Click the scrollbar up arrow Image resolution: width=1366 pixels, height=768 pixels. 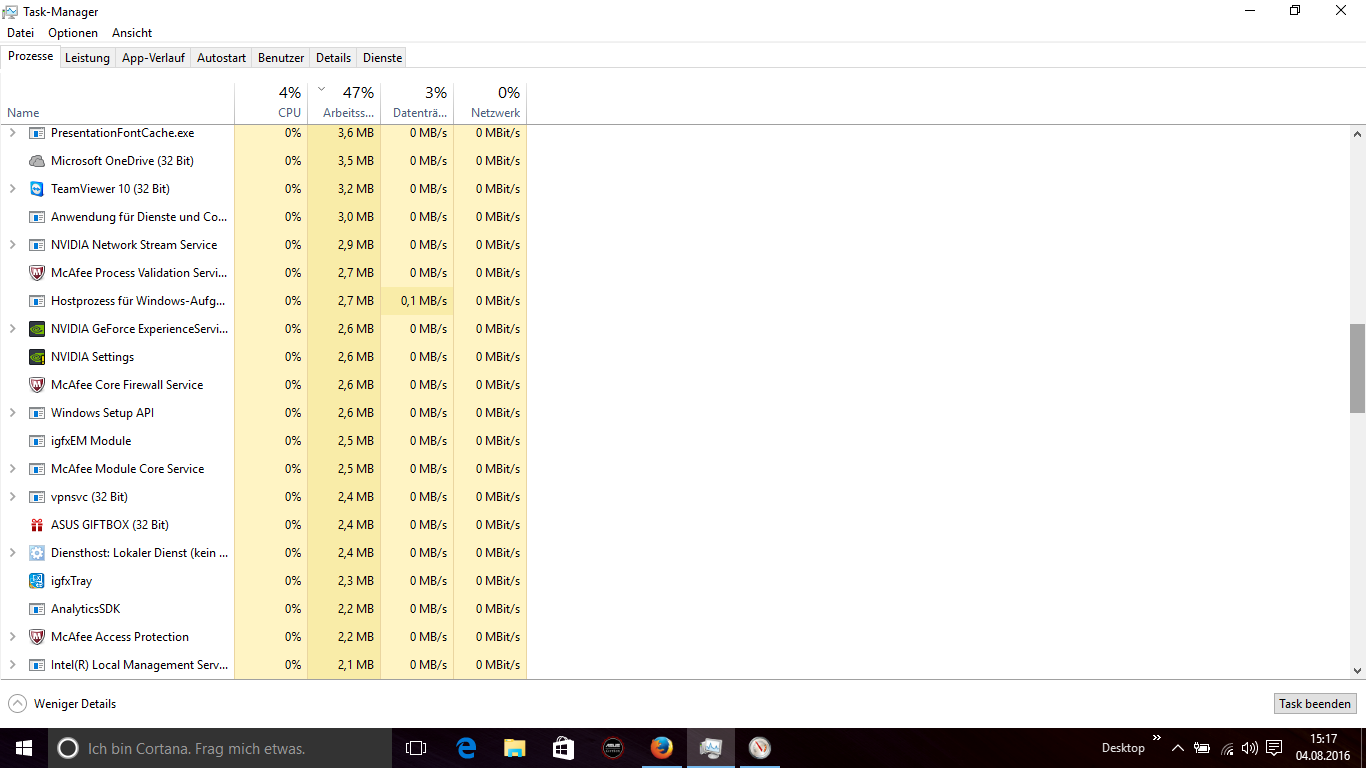coord(1357,133)
